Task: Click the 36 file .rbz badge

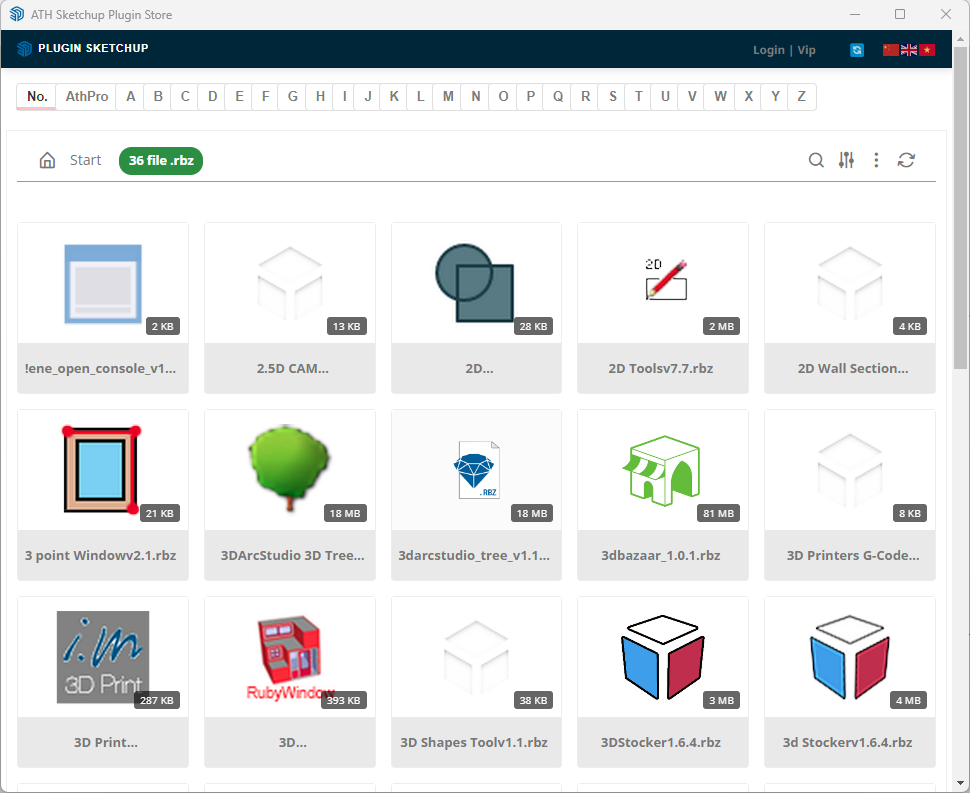Action: click(161, 160)
